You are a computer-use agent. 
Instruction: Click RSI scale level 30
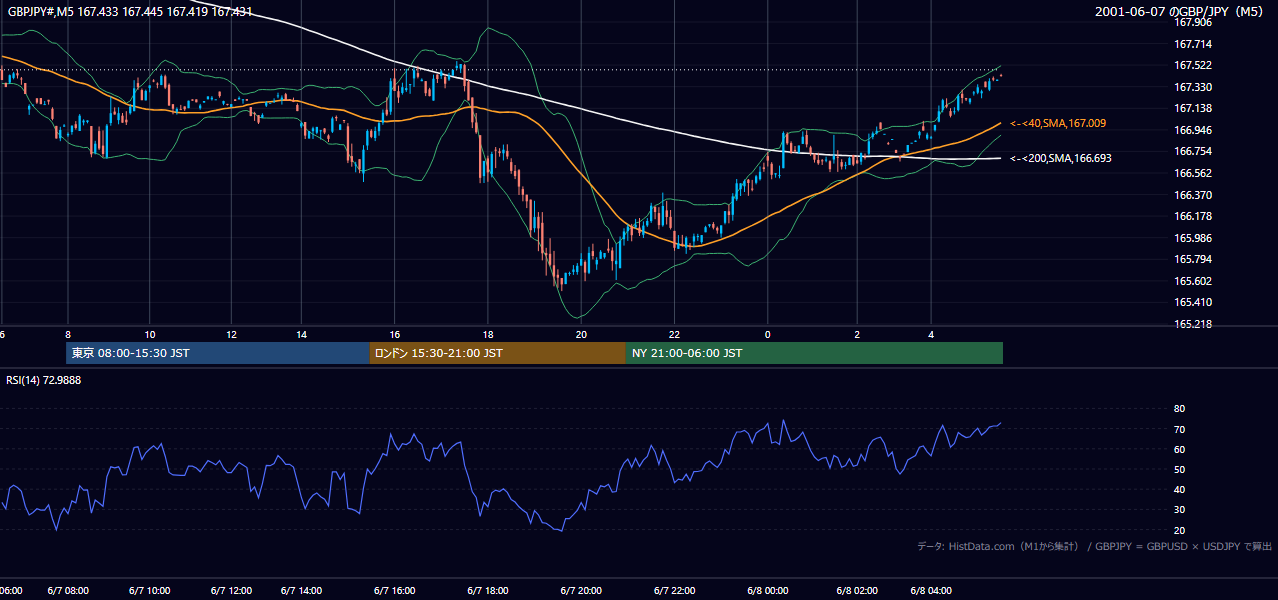click(x=1179, y=509)
